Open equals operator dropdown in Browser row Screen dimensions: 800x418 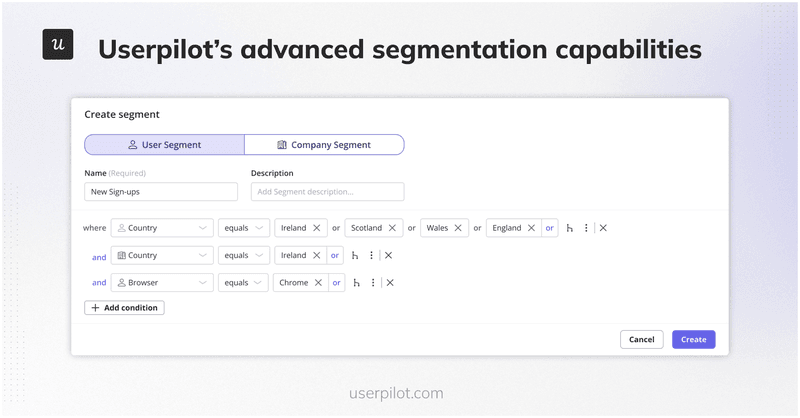(x=244, y=283)
